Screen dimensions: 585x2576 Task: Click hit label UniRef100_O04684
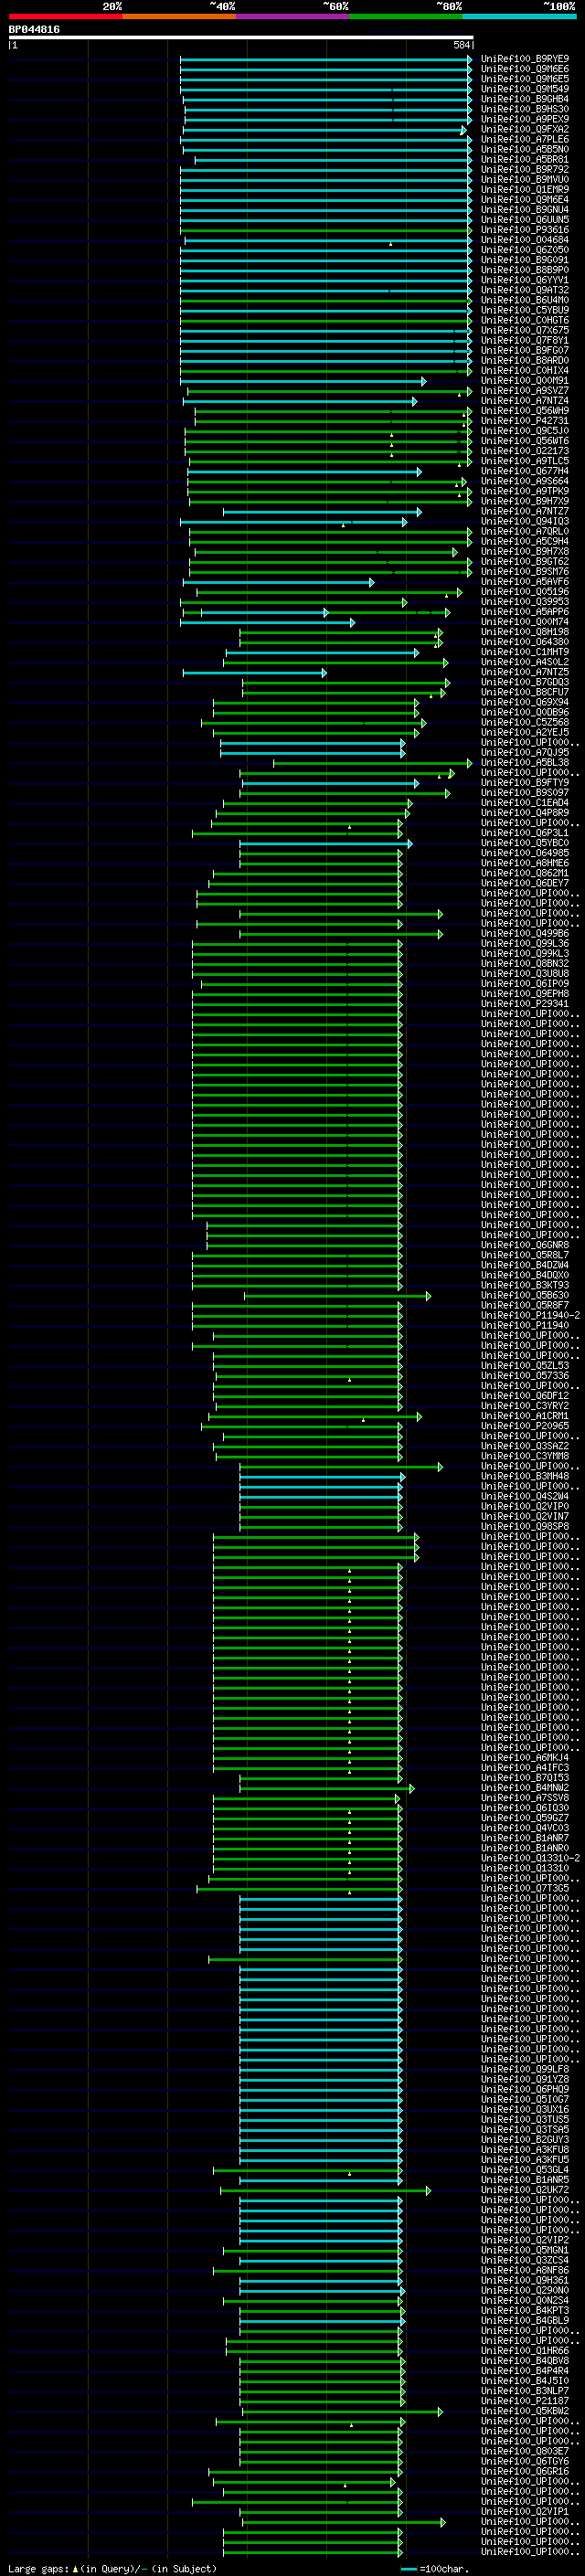click(x=525, y=240)
